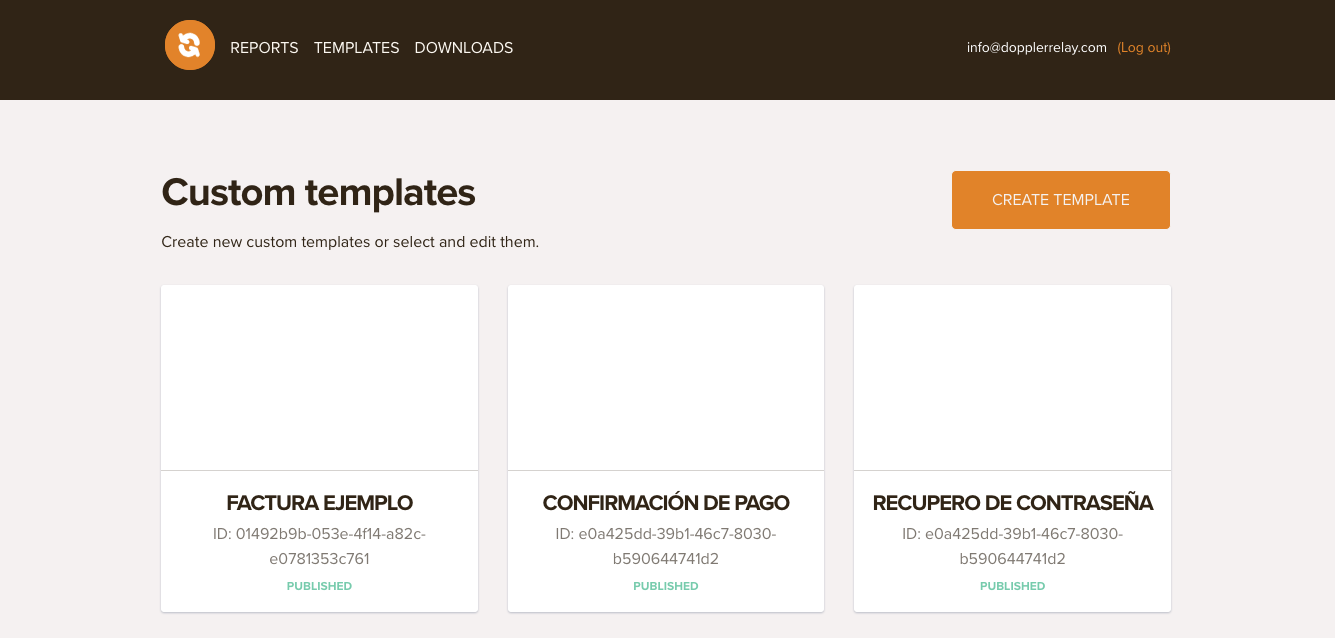This screenshot has height=638, width=1335.
Task: Click the 'Create new custom templates' description text
Action: (350, 242)
